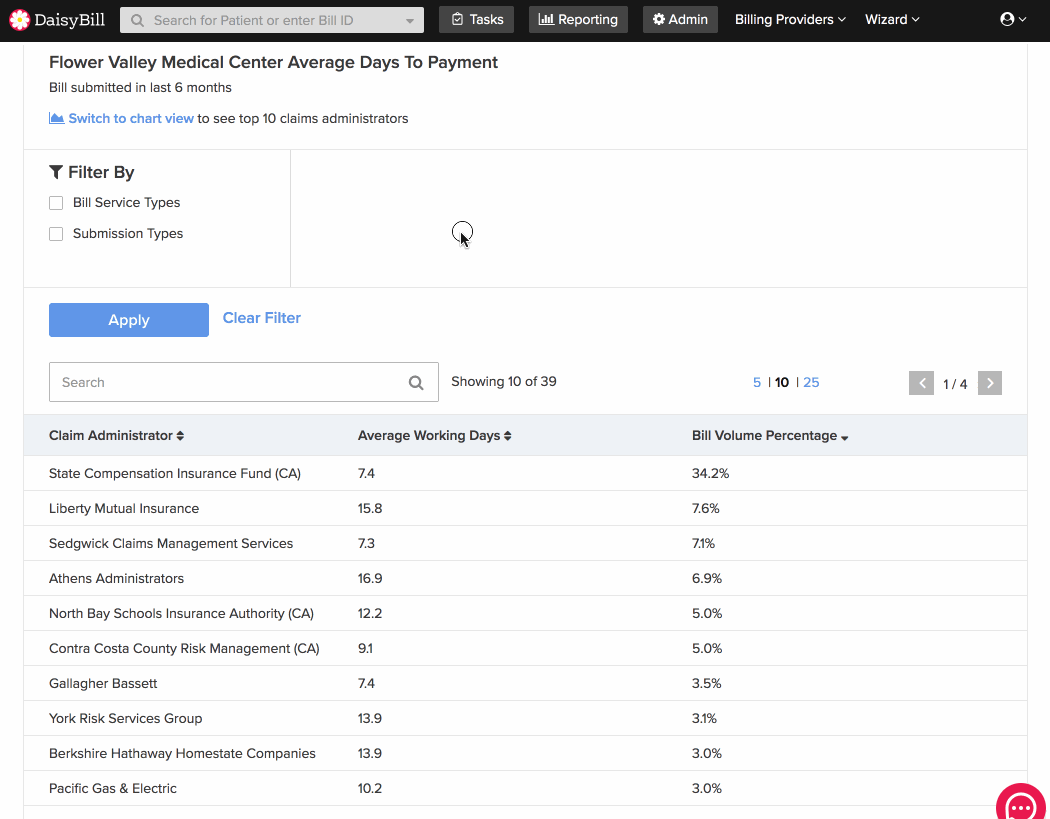Select the Liberty Mutual Insurance row
This screenshot has width=1050, height=819.
[525, 508]
